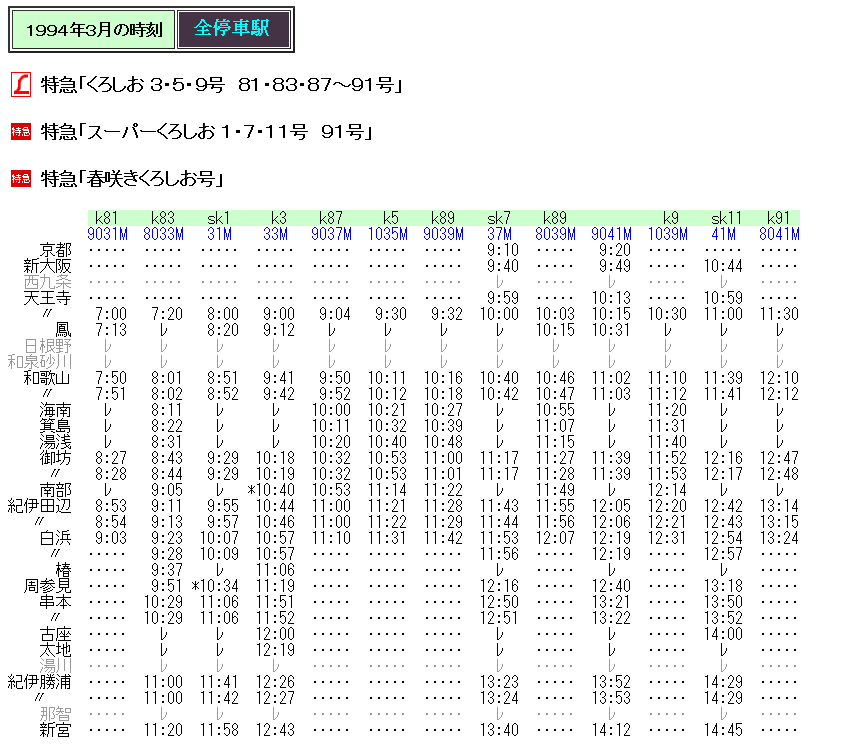Screen dimensions: 850x744
Task: Select train number 9041M
Action: pyautogui.click(x=611, y=234)
